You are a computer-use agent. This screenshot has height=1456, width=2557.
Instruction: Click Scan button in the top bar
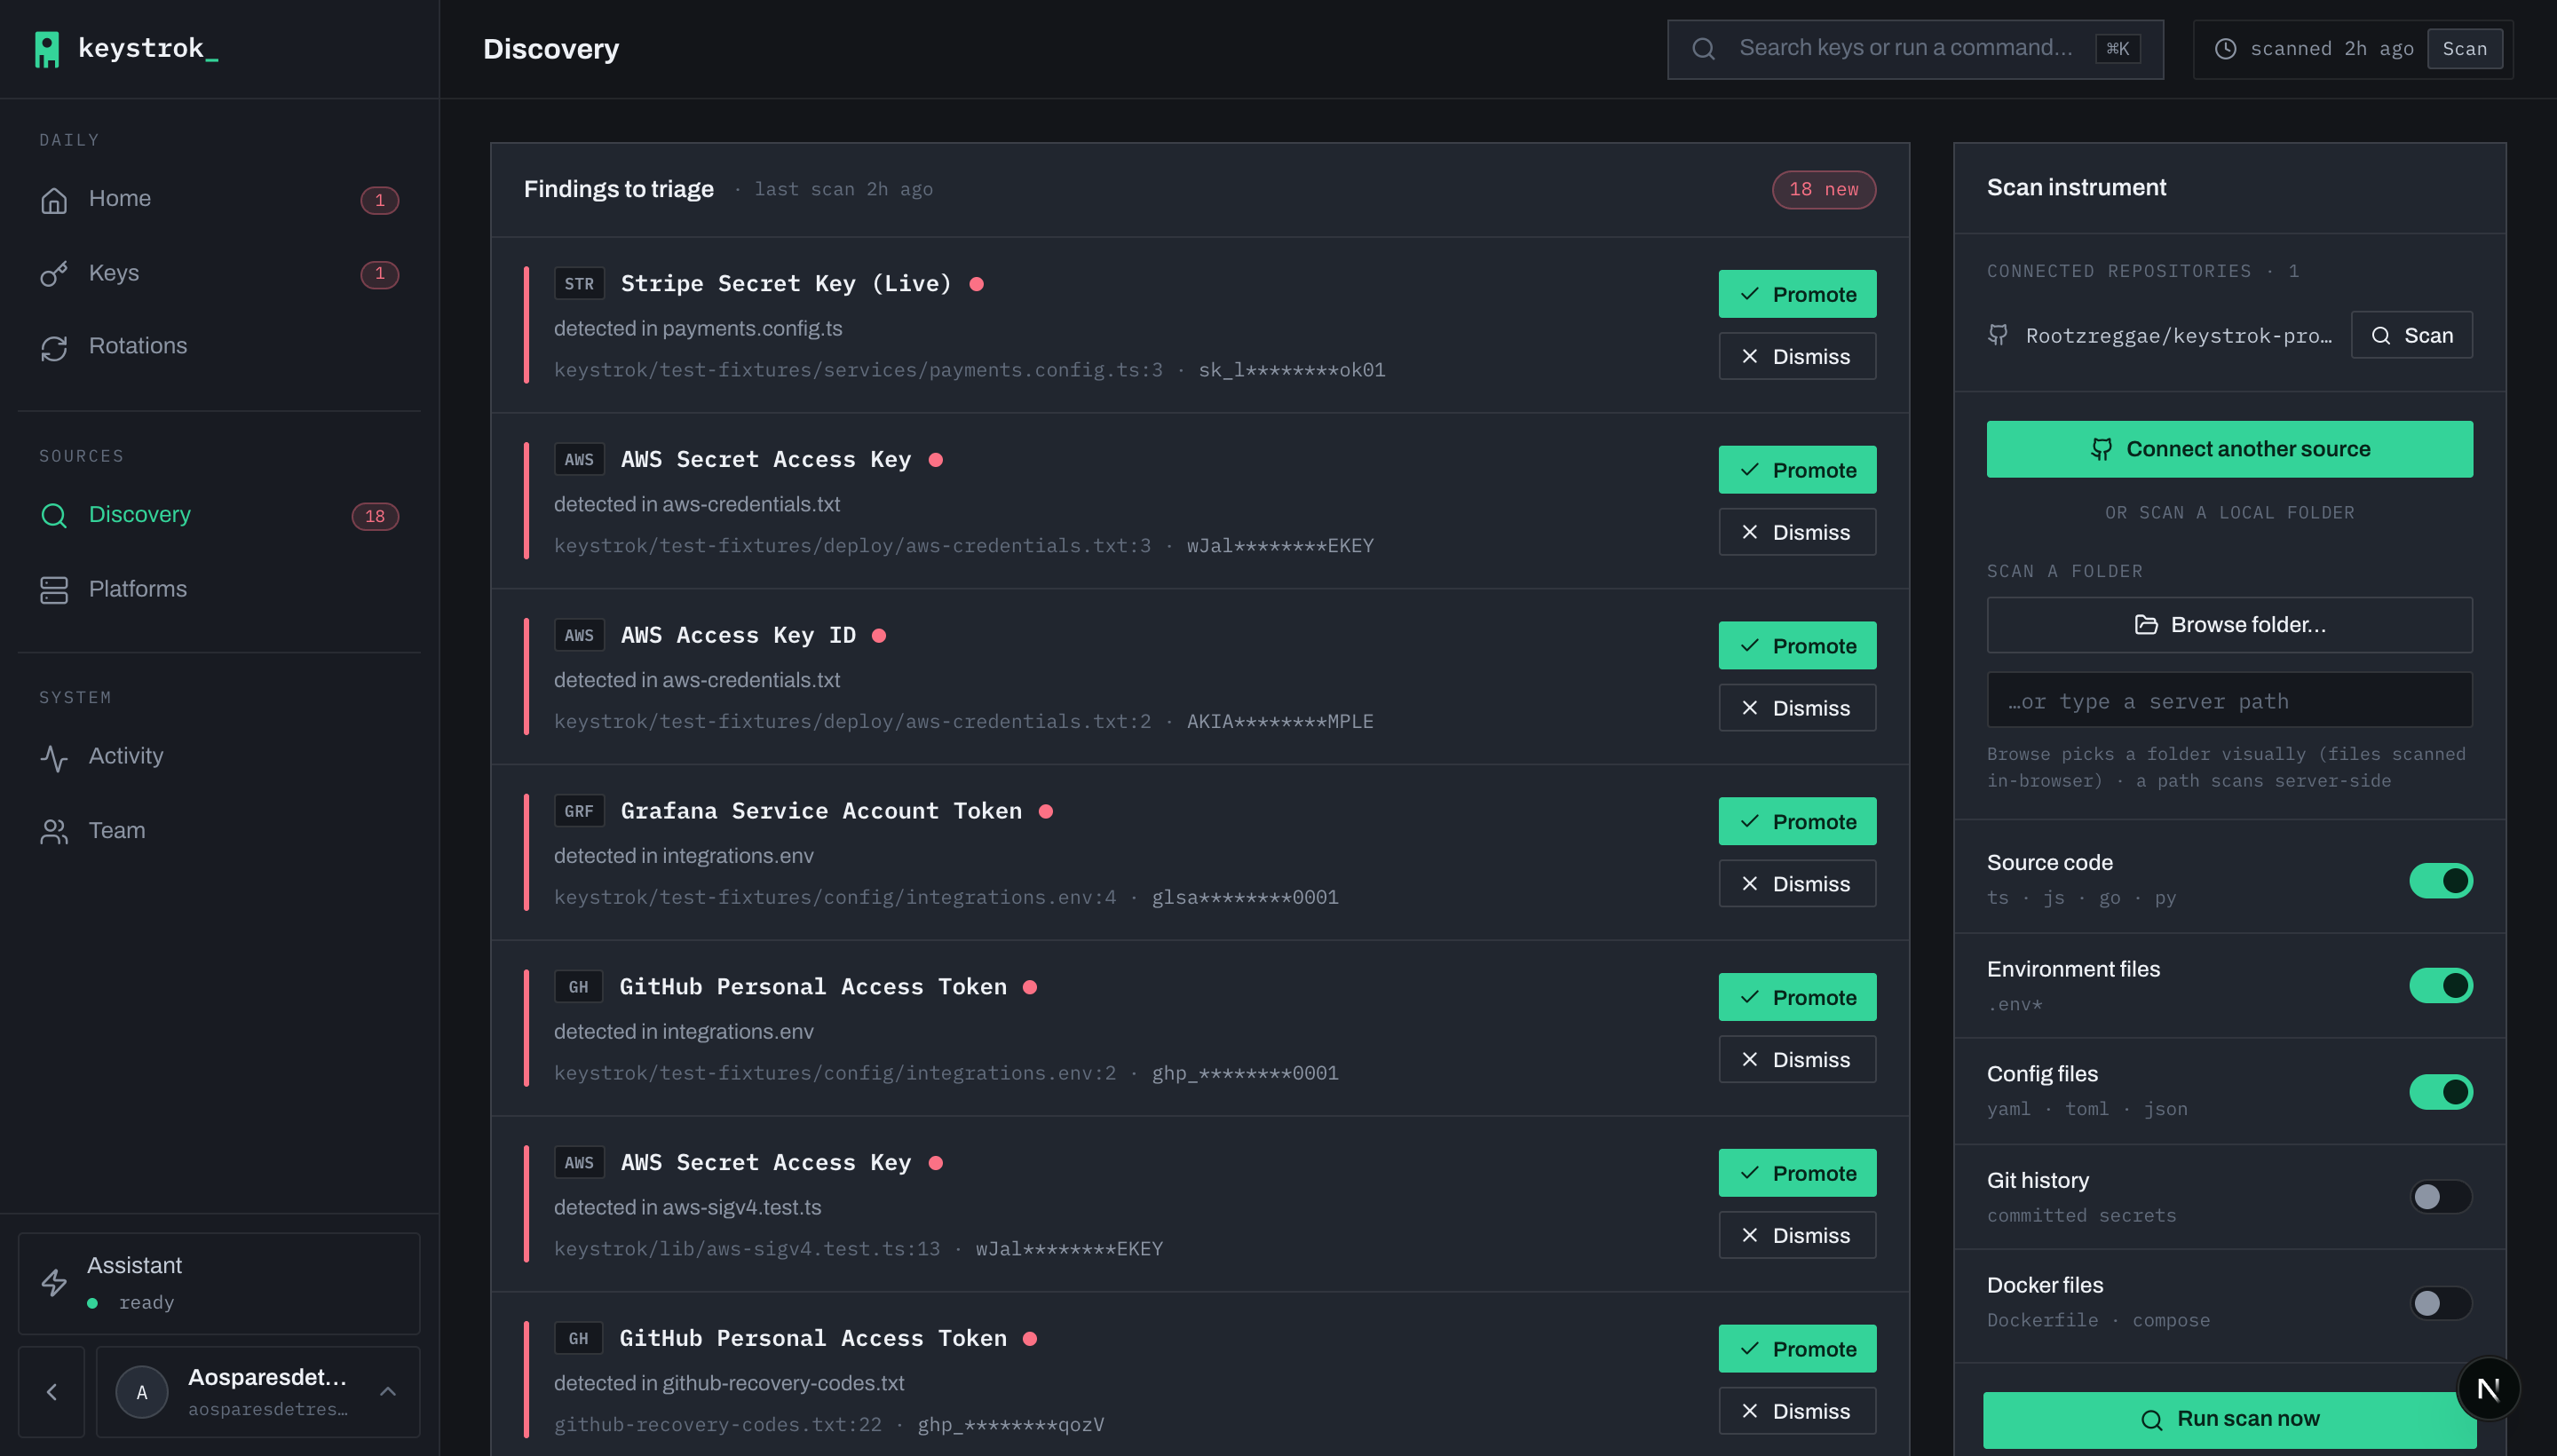pos(2464,48)
